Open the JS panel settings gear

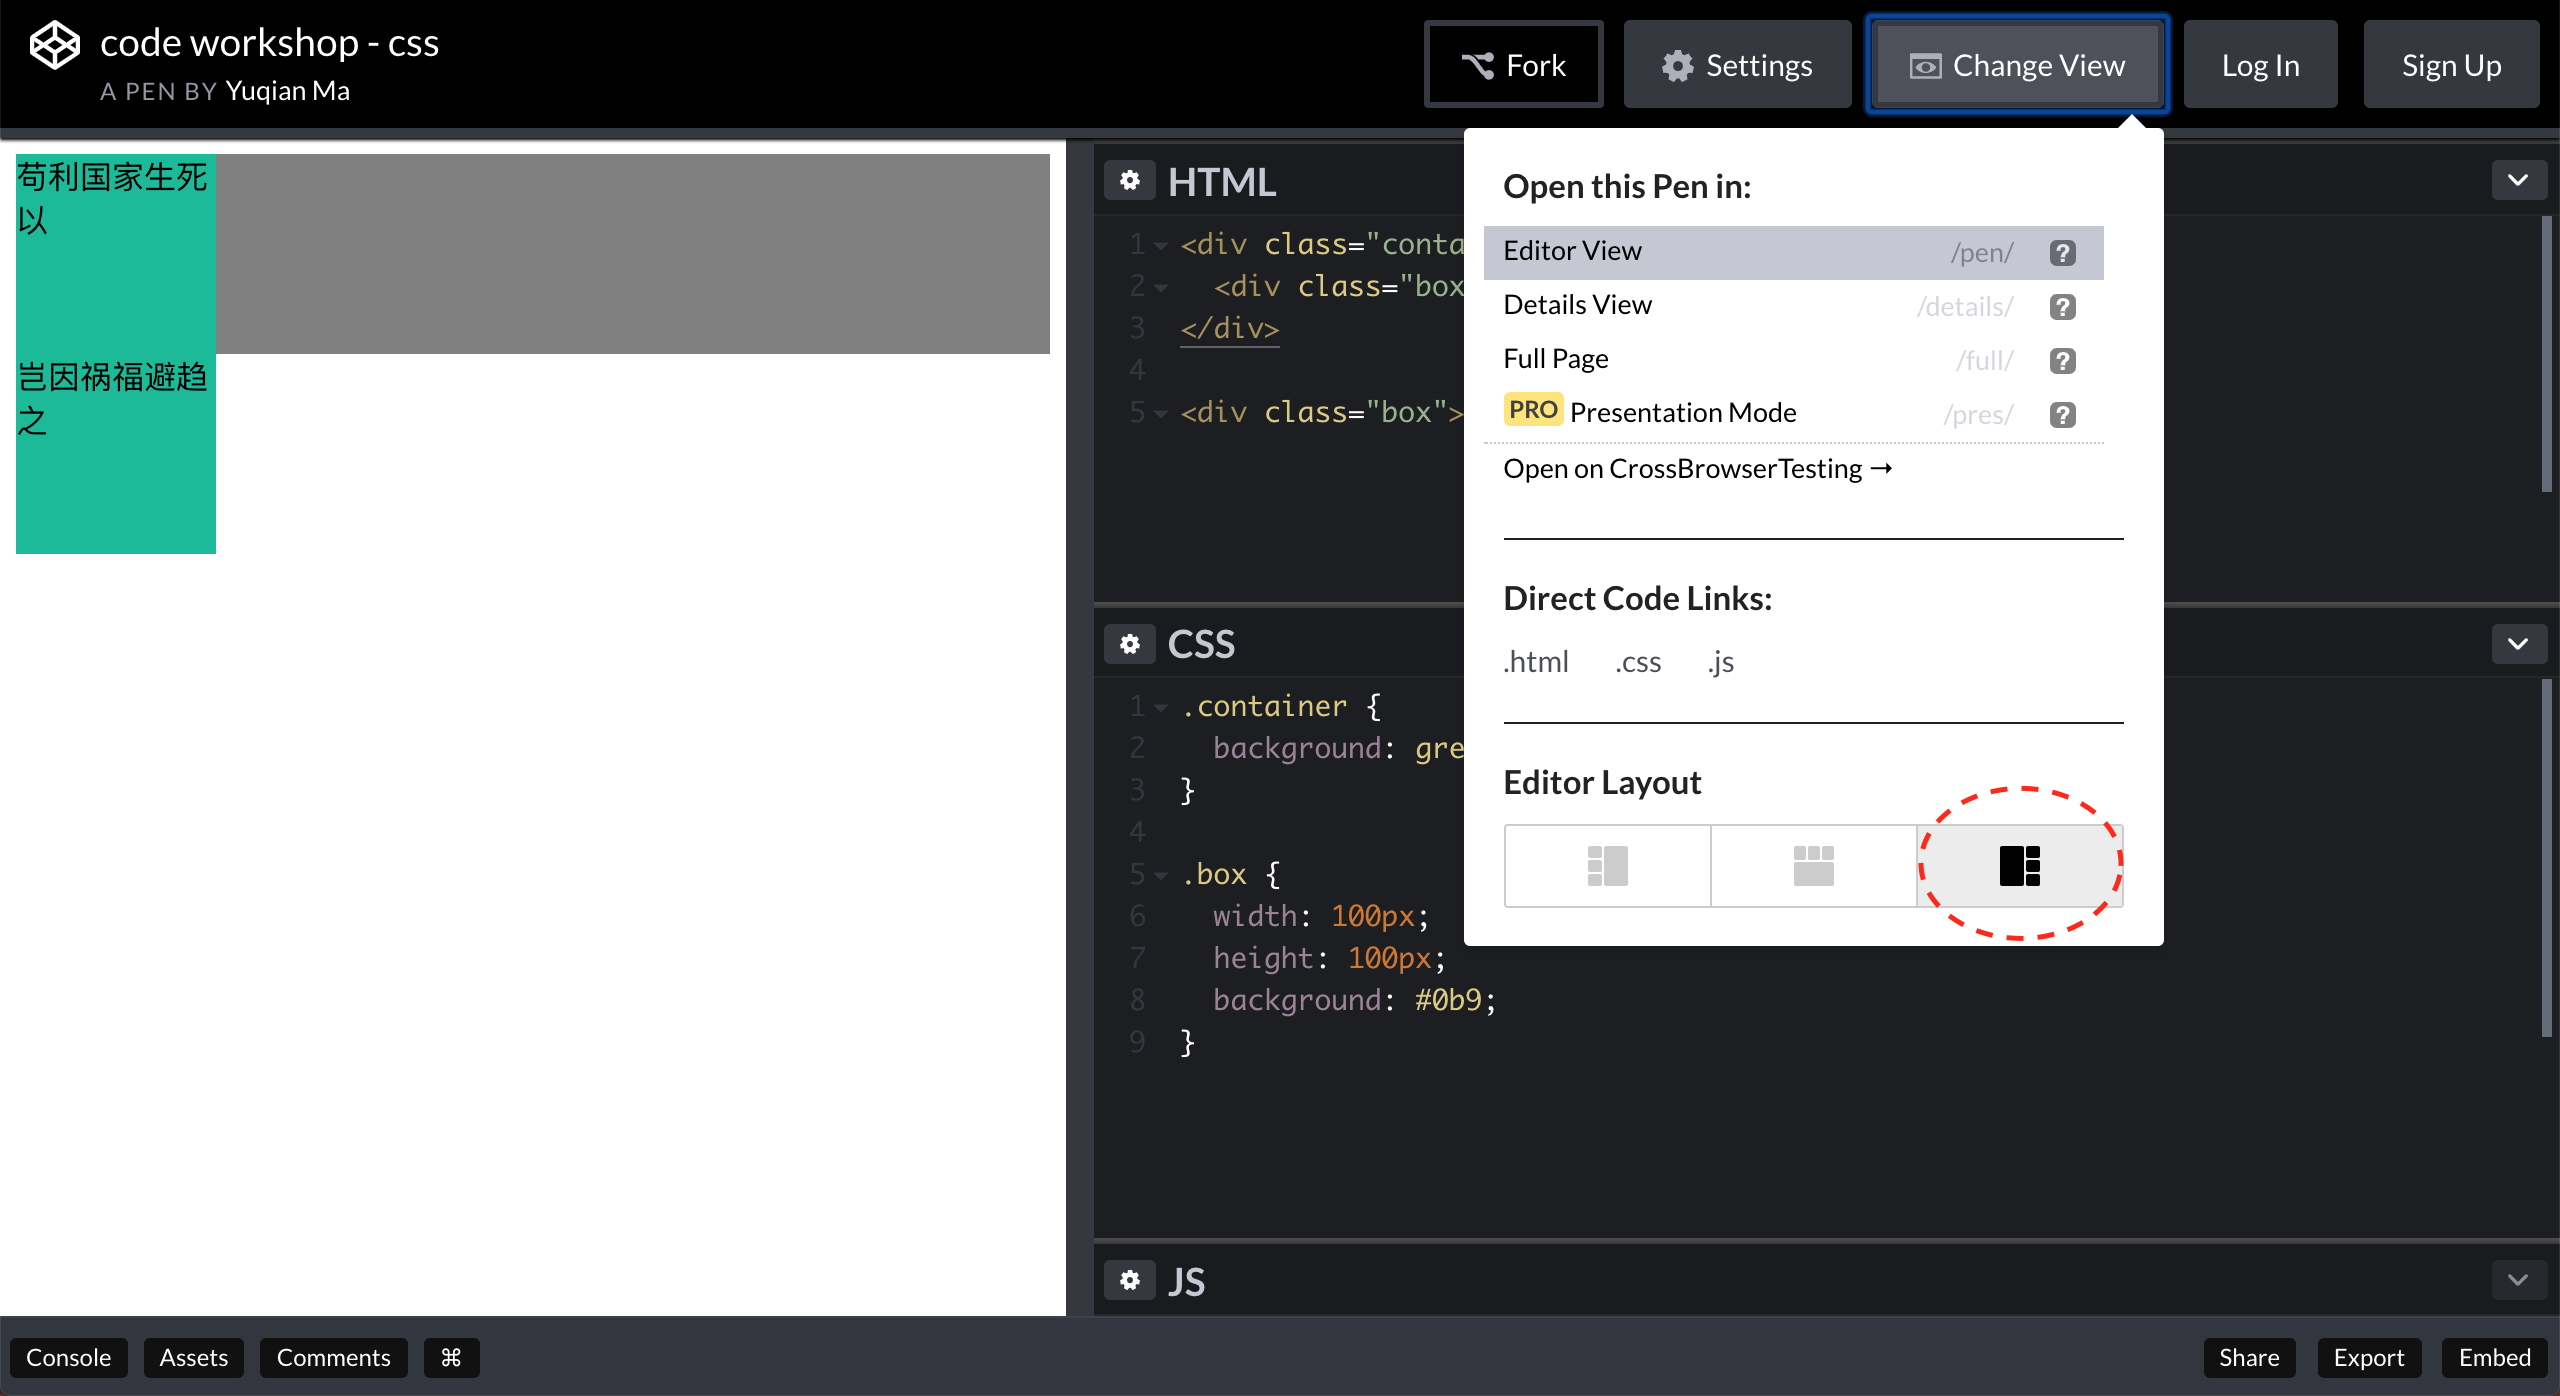pyautogui.click(x=1130, y=1281)
